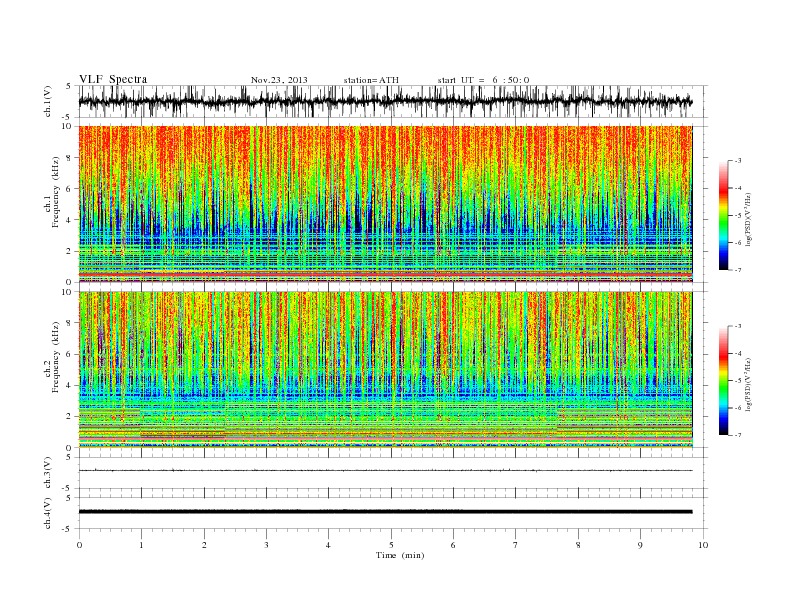This screenshot has width=792, height=612.
Task: Click the 'station=ATH' label
Action: point(371,80)
